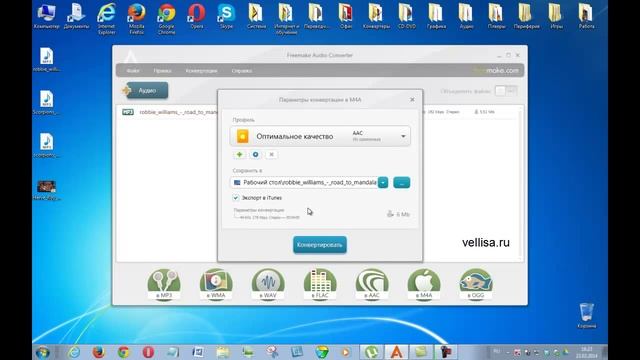Screen dimensions: 640x360
Task: Click the CD-DVD desktop folder
Action: [x=407, y=16]
